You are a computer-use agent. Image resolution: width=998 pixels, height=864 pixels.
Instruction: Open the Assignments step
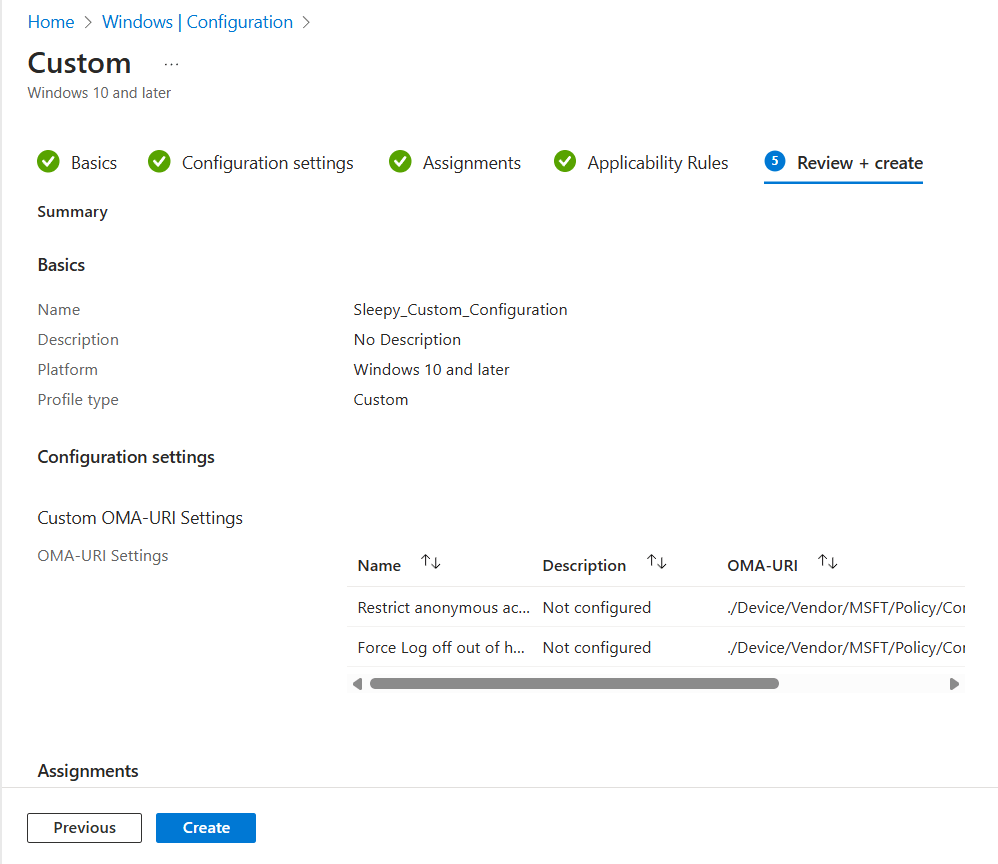471,163
